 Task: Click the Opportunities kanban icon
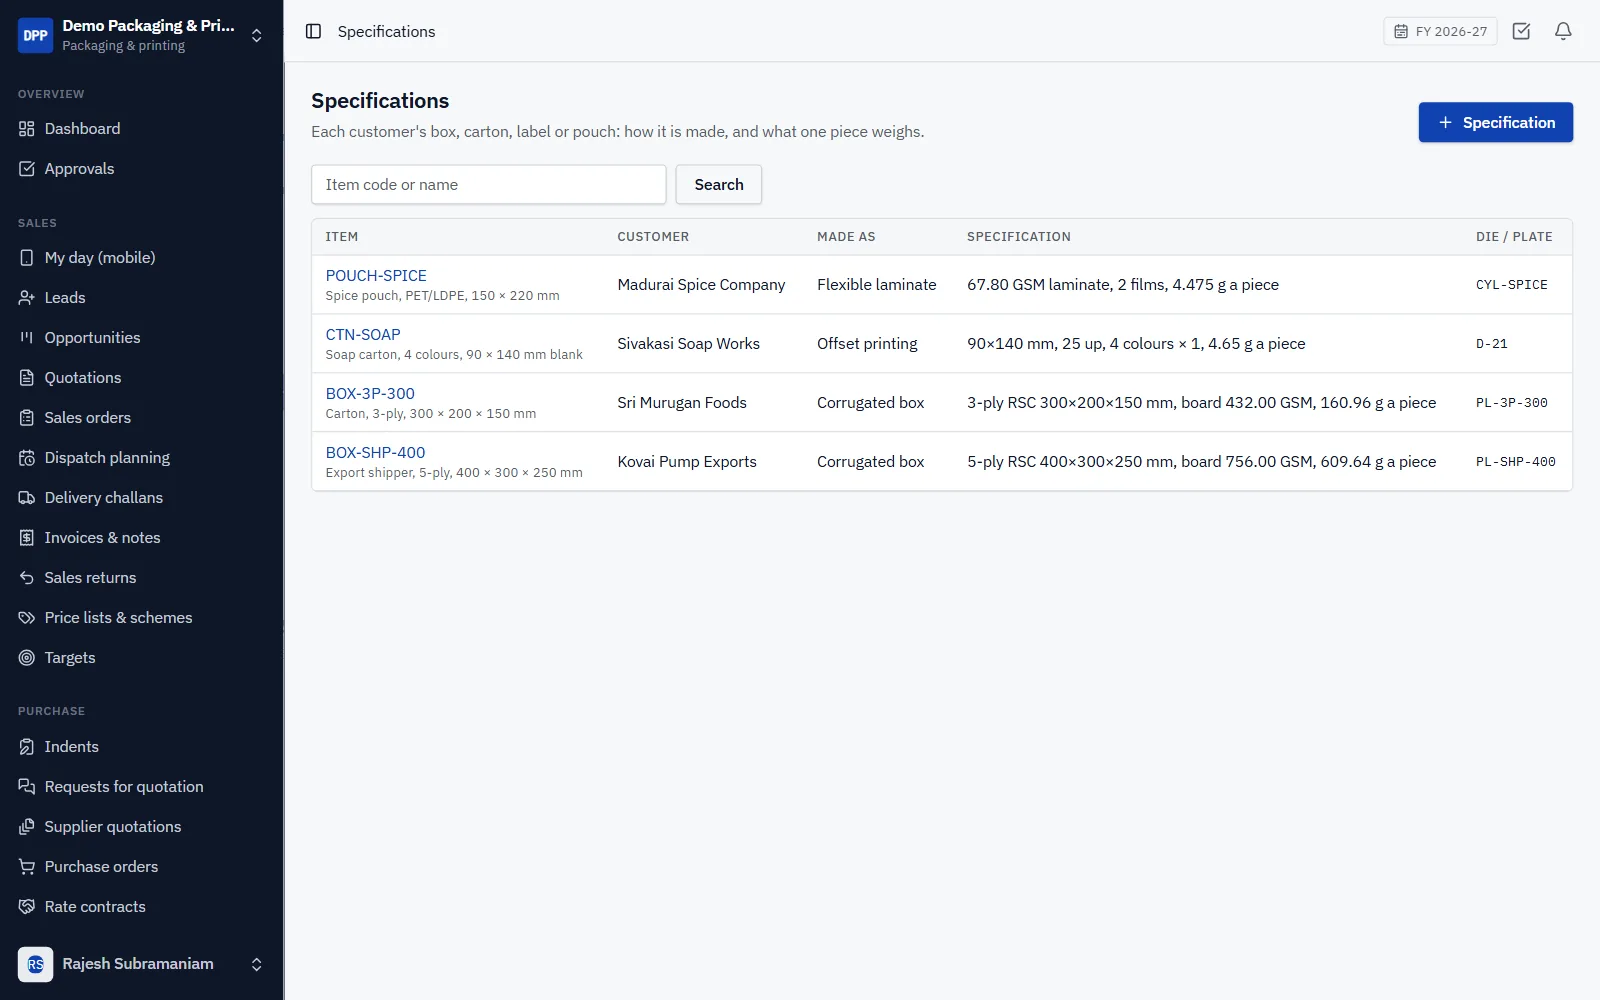27,338
